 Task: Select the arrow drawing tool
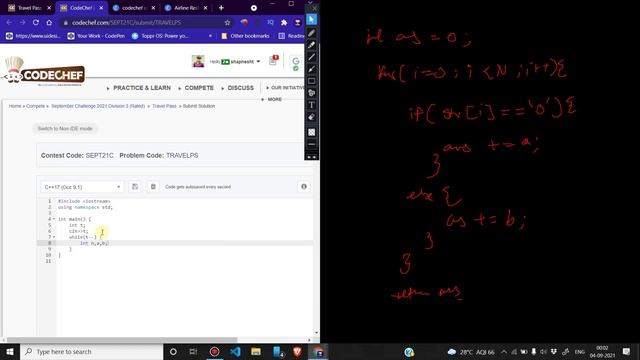[311, 69]
